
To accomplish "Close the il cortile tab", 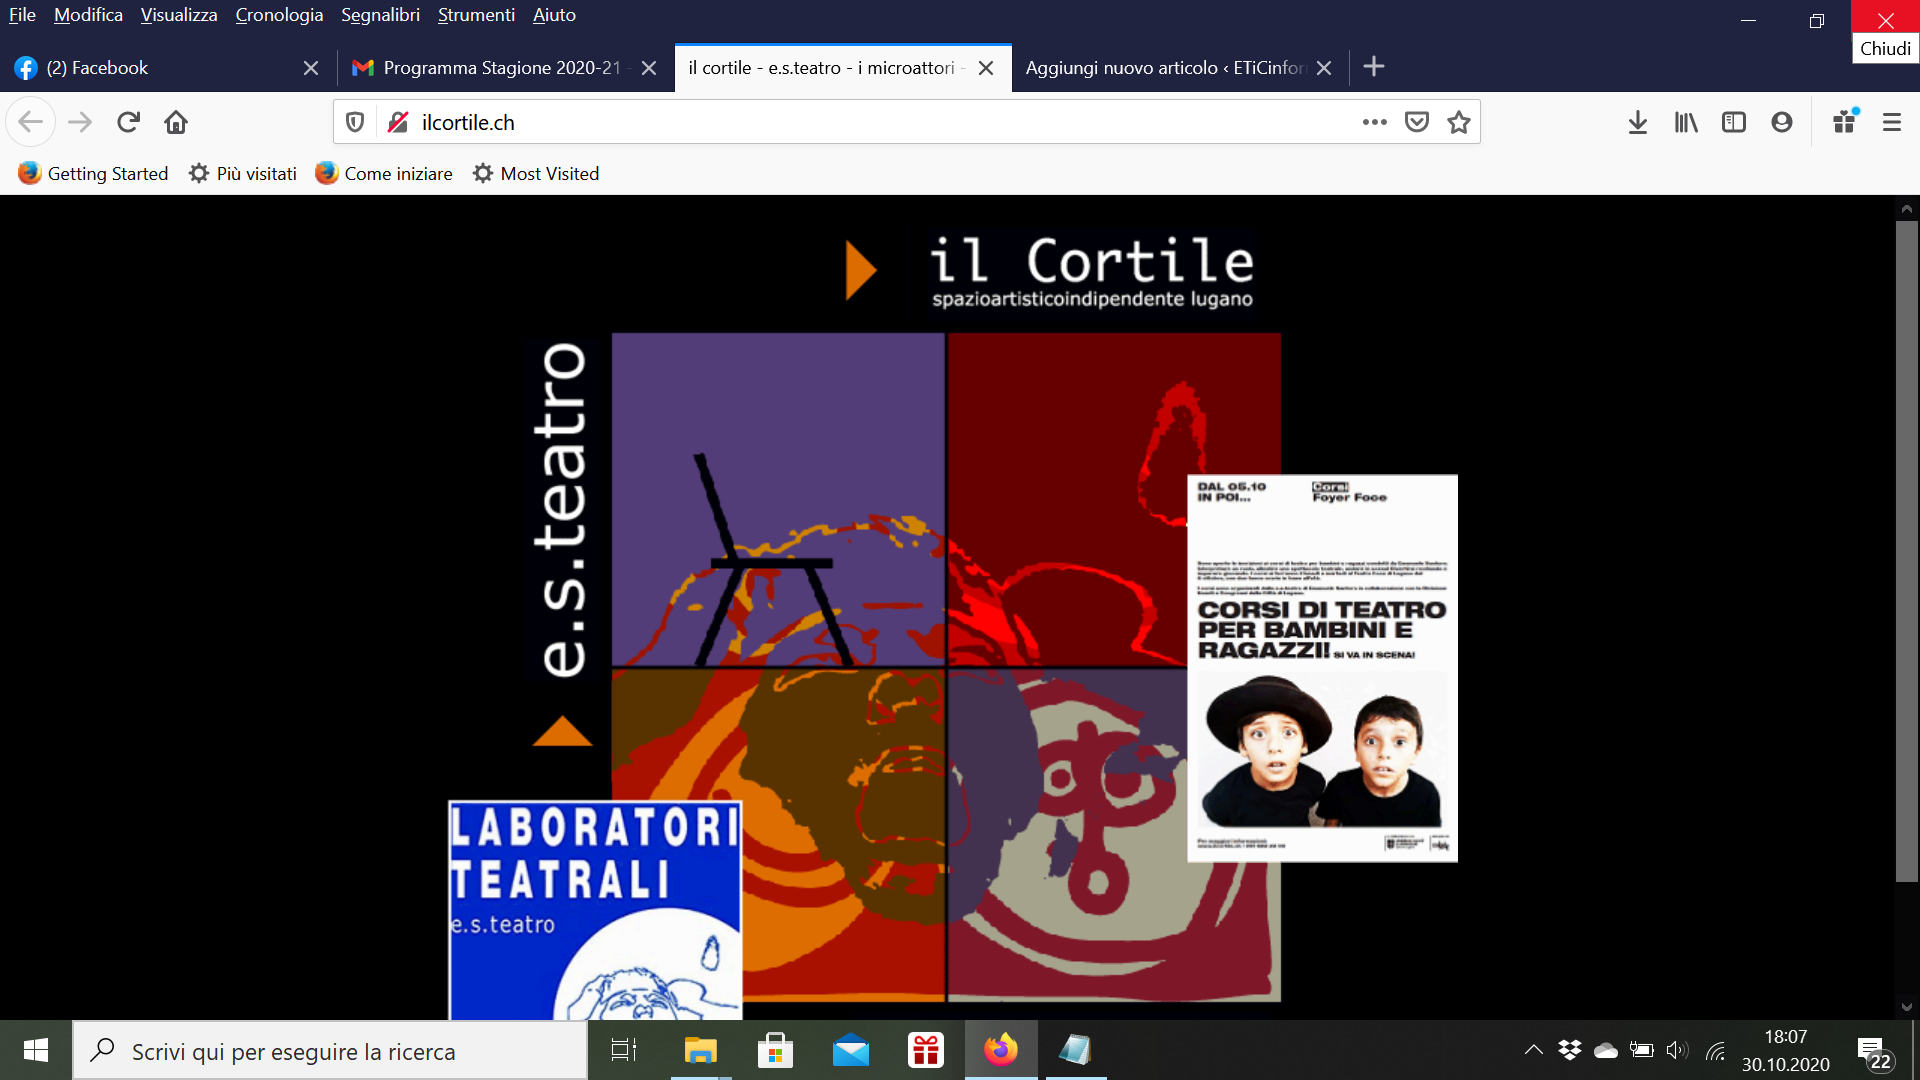I will (x=986, y=68).
